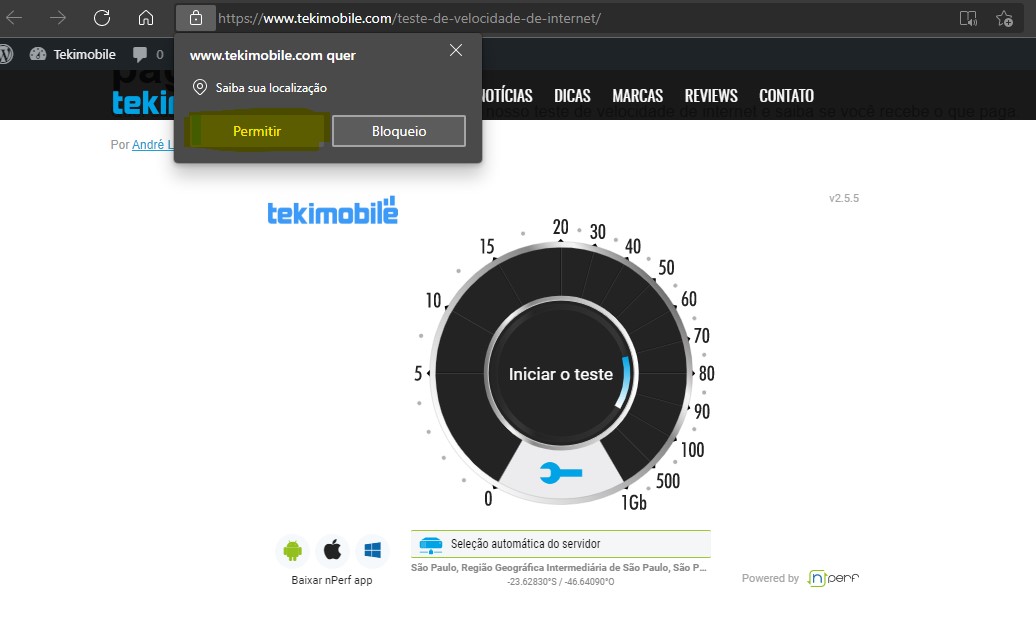Click Saiba sua localização text
Image resolution: width=1036 pixels, height=617 pixels.
[x=271, y=88]
